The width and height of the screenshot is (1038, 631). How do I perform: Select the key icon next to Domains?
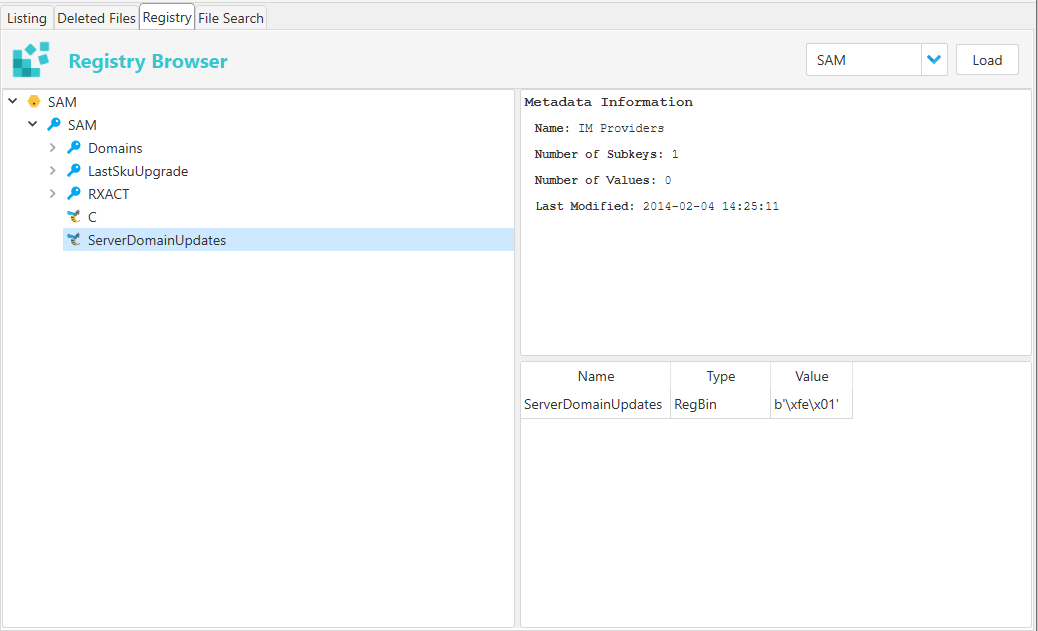click(x=73, y=147)
